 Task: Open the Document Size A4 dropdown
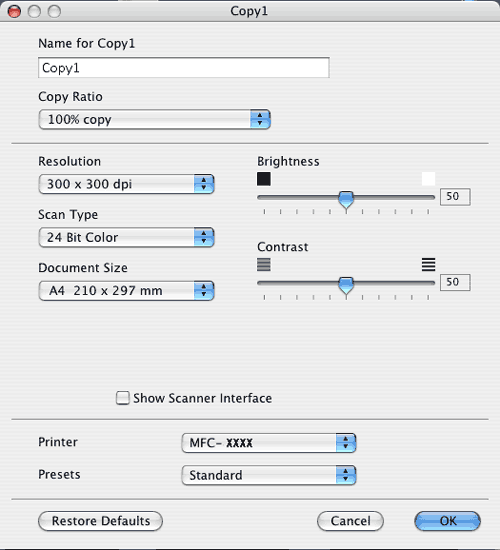126,290
